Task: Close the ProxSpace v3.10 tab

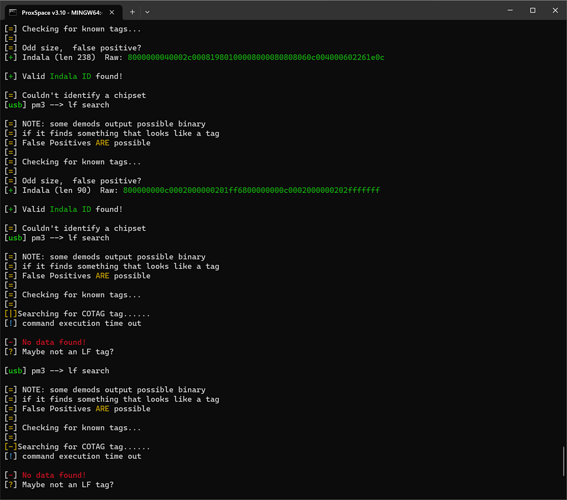Action: [x=112, y=12]
